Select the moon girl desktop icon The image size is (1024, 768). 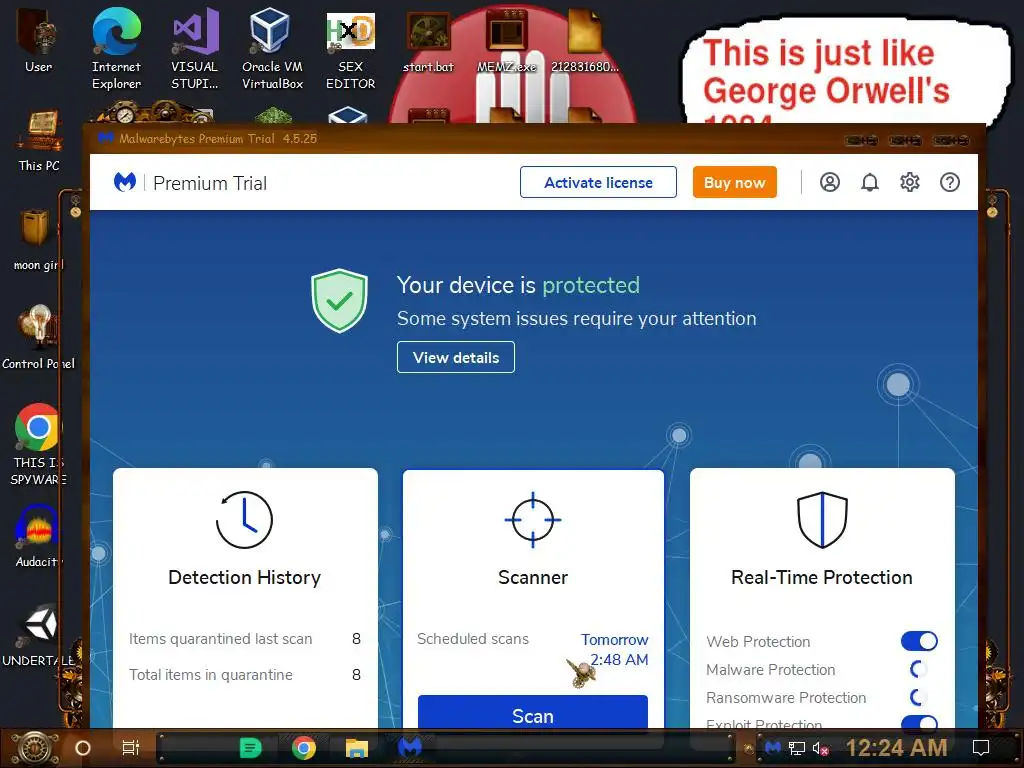(39, 240)
